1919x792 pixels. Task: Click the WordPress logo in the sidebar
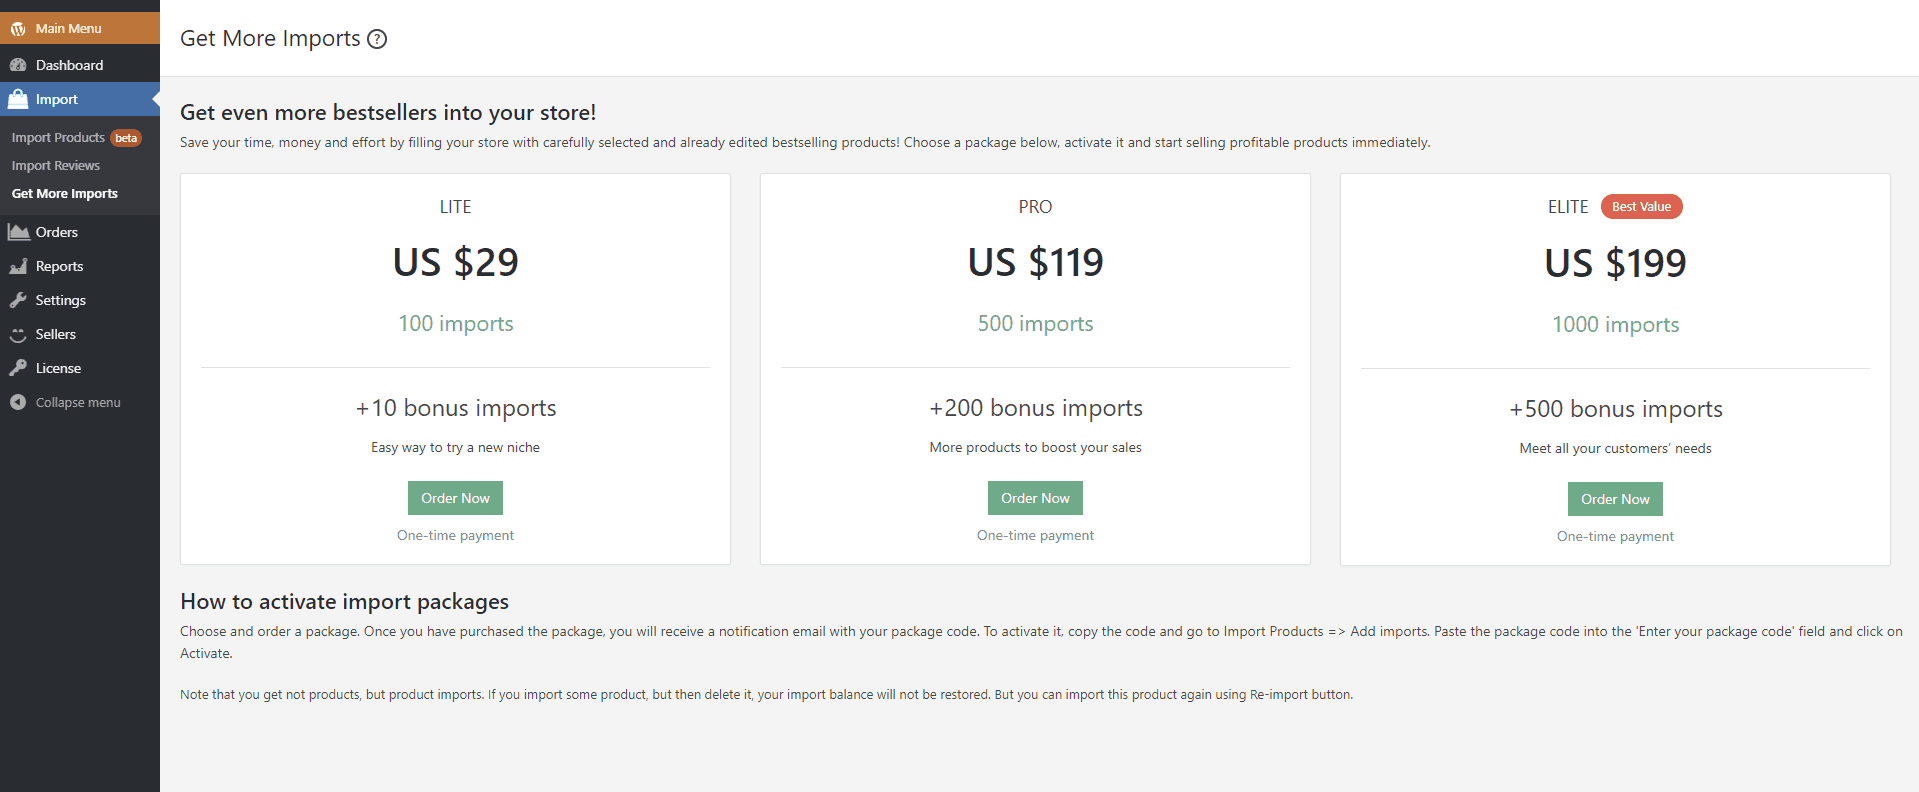coord(17,28)
